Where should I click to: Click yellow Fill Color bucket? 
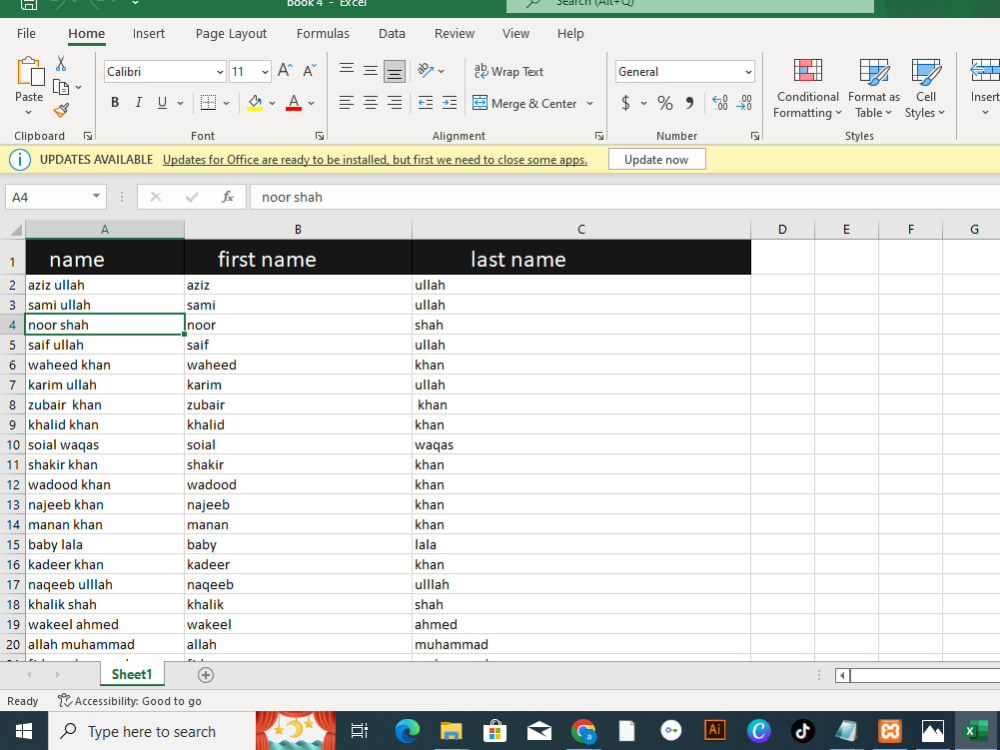[x=254, y=103]
